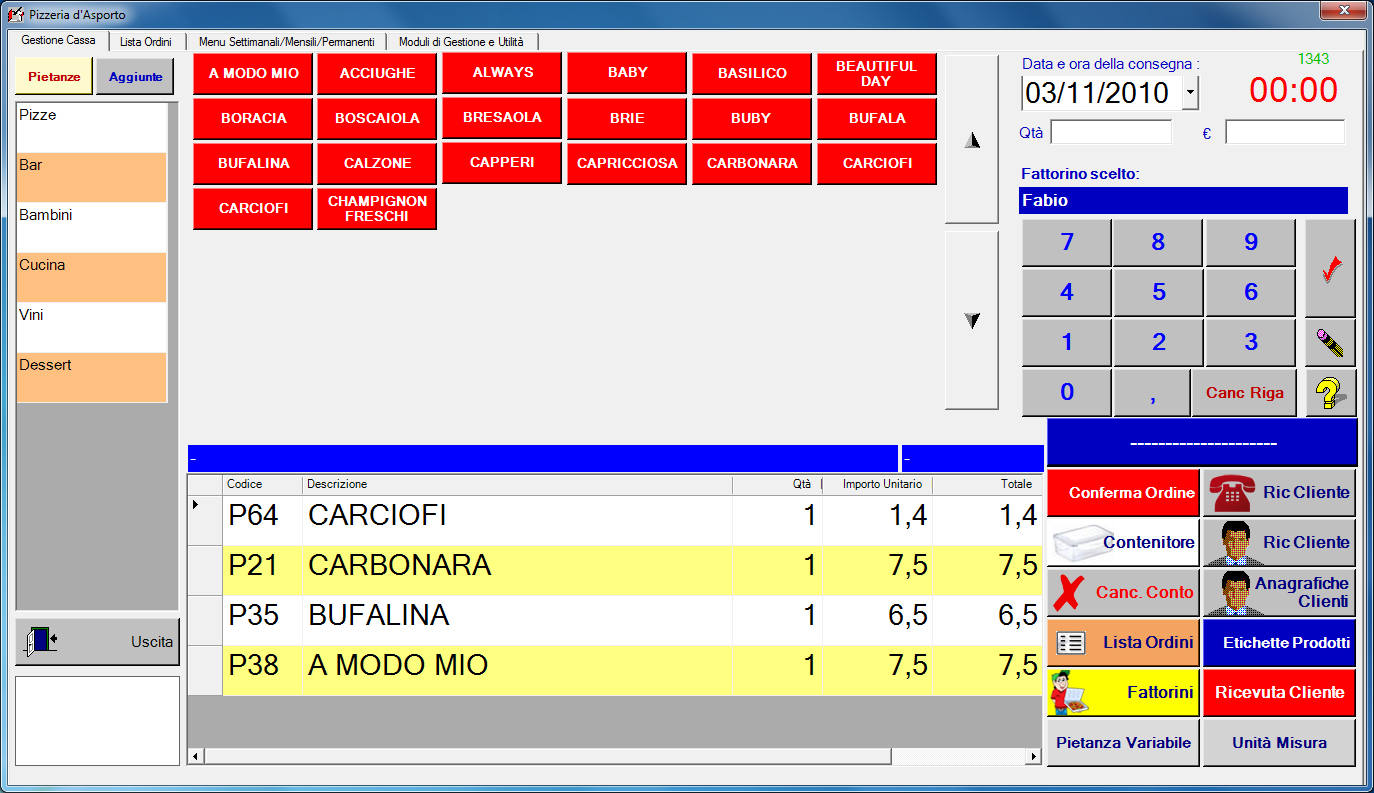Click Etichette Prodotti button
The height and width of the screenshot is (793, 1374).
1279,642
